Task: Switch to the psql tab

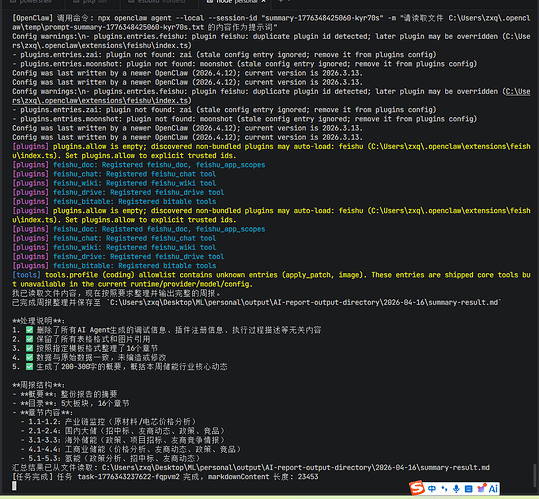Action: click(x=93, y=1)
